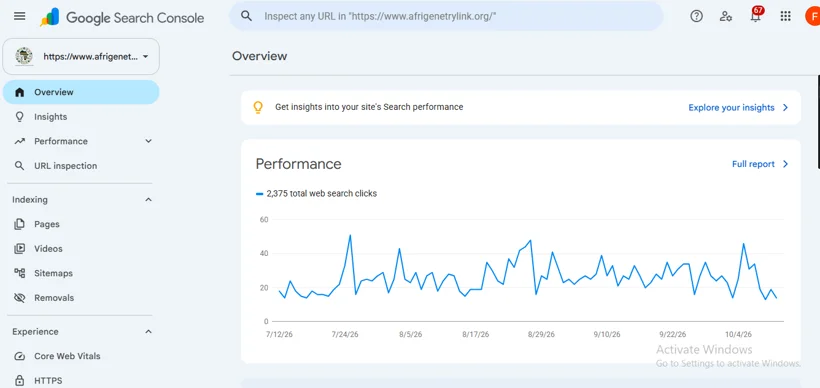
Task: Open the orange account avatar
Action: pyautogui.click(x=812, y=16)
